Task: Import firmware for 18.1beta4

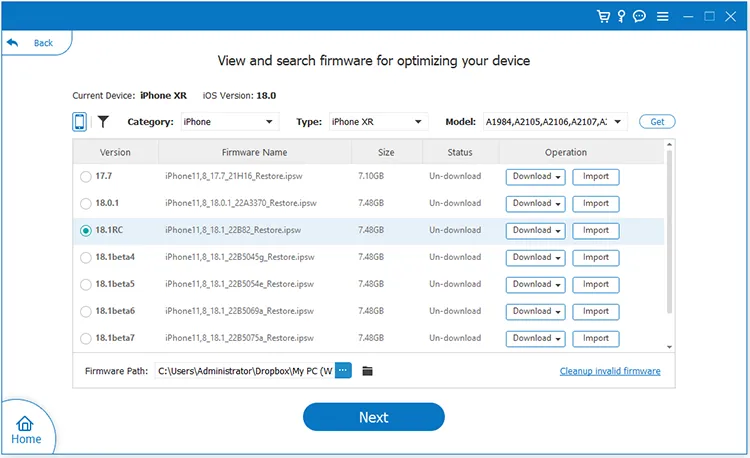Action: [x=596, y=258]
